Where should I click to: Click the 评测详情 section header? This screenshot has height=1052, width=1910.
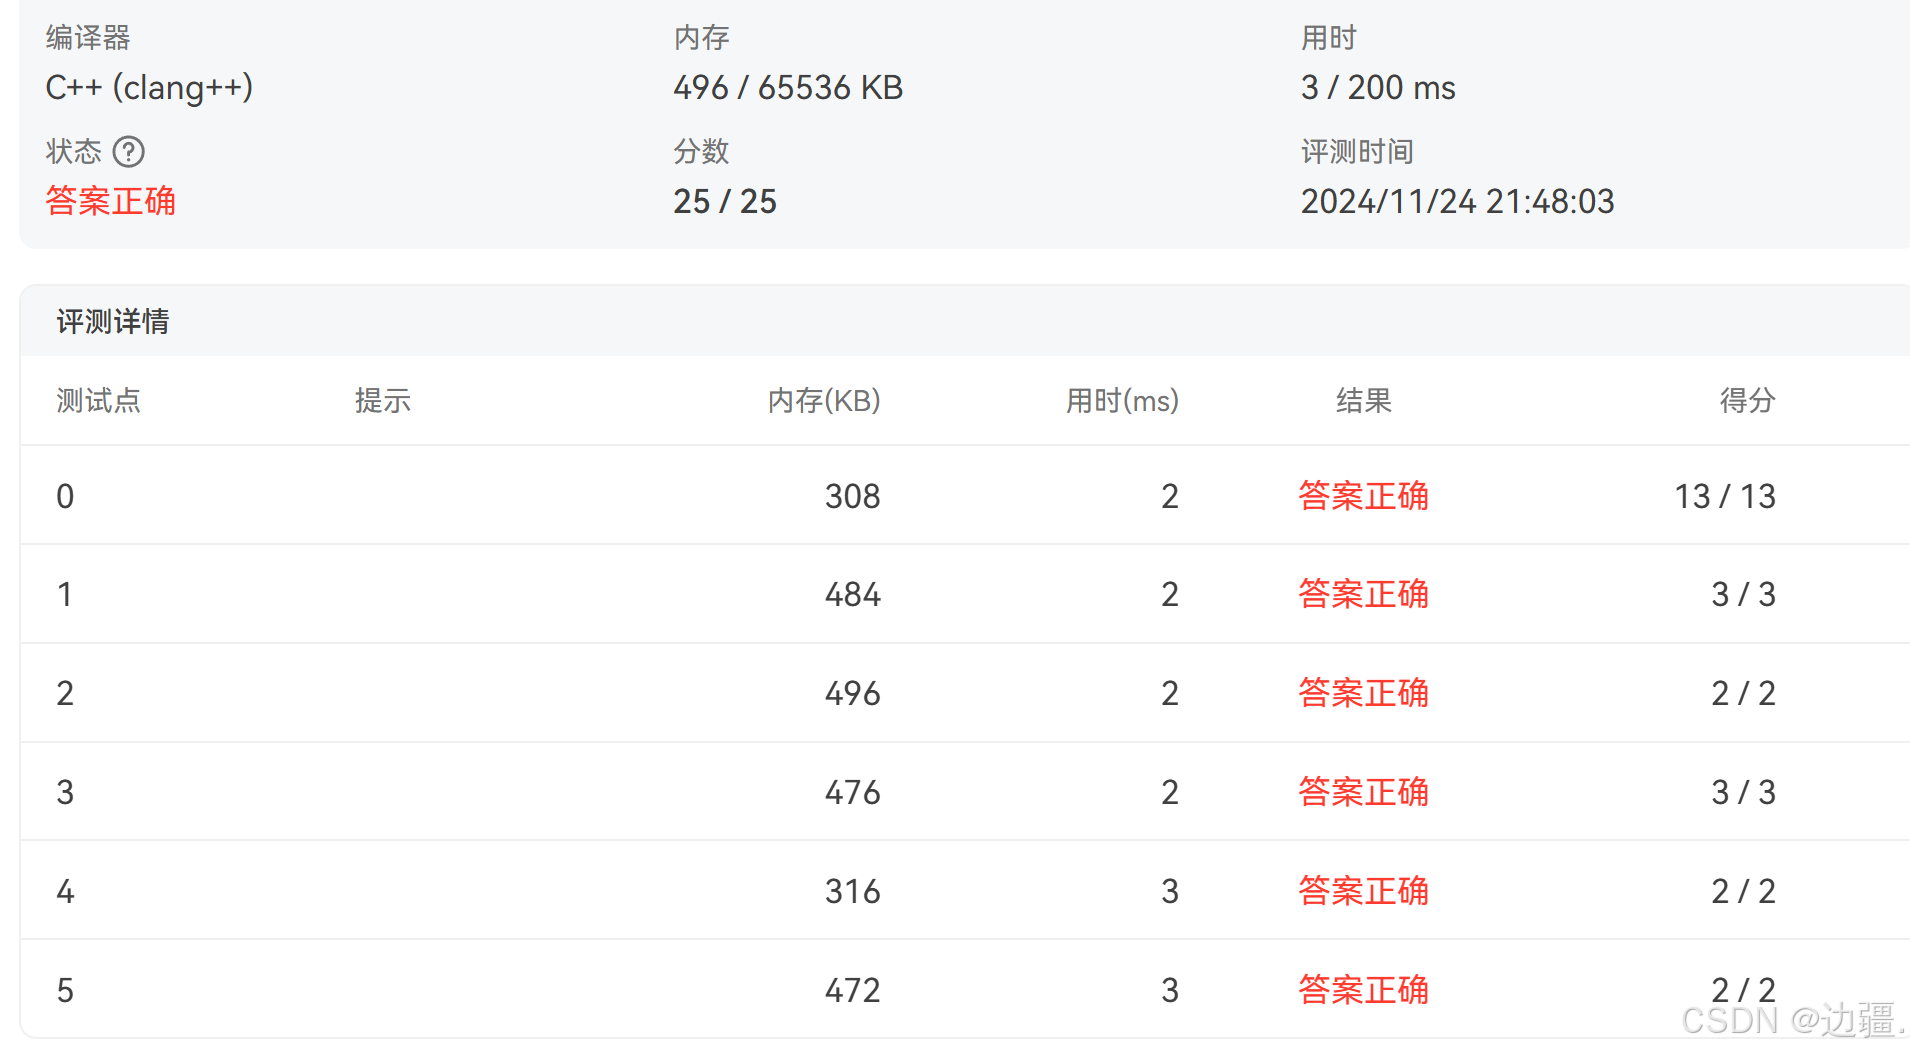[113, 322]
